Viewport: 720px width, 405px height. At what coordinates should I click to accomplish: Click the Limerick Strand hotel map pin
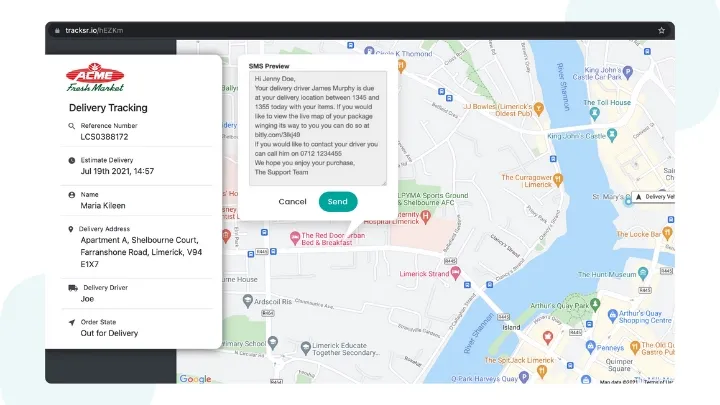pos(456,273)
